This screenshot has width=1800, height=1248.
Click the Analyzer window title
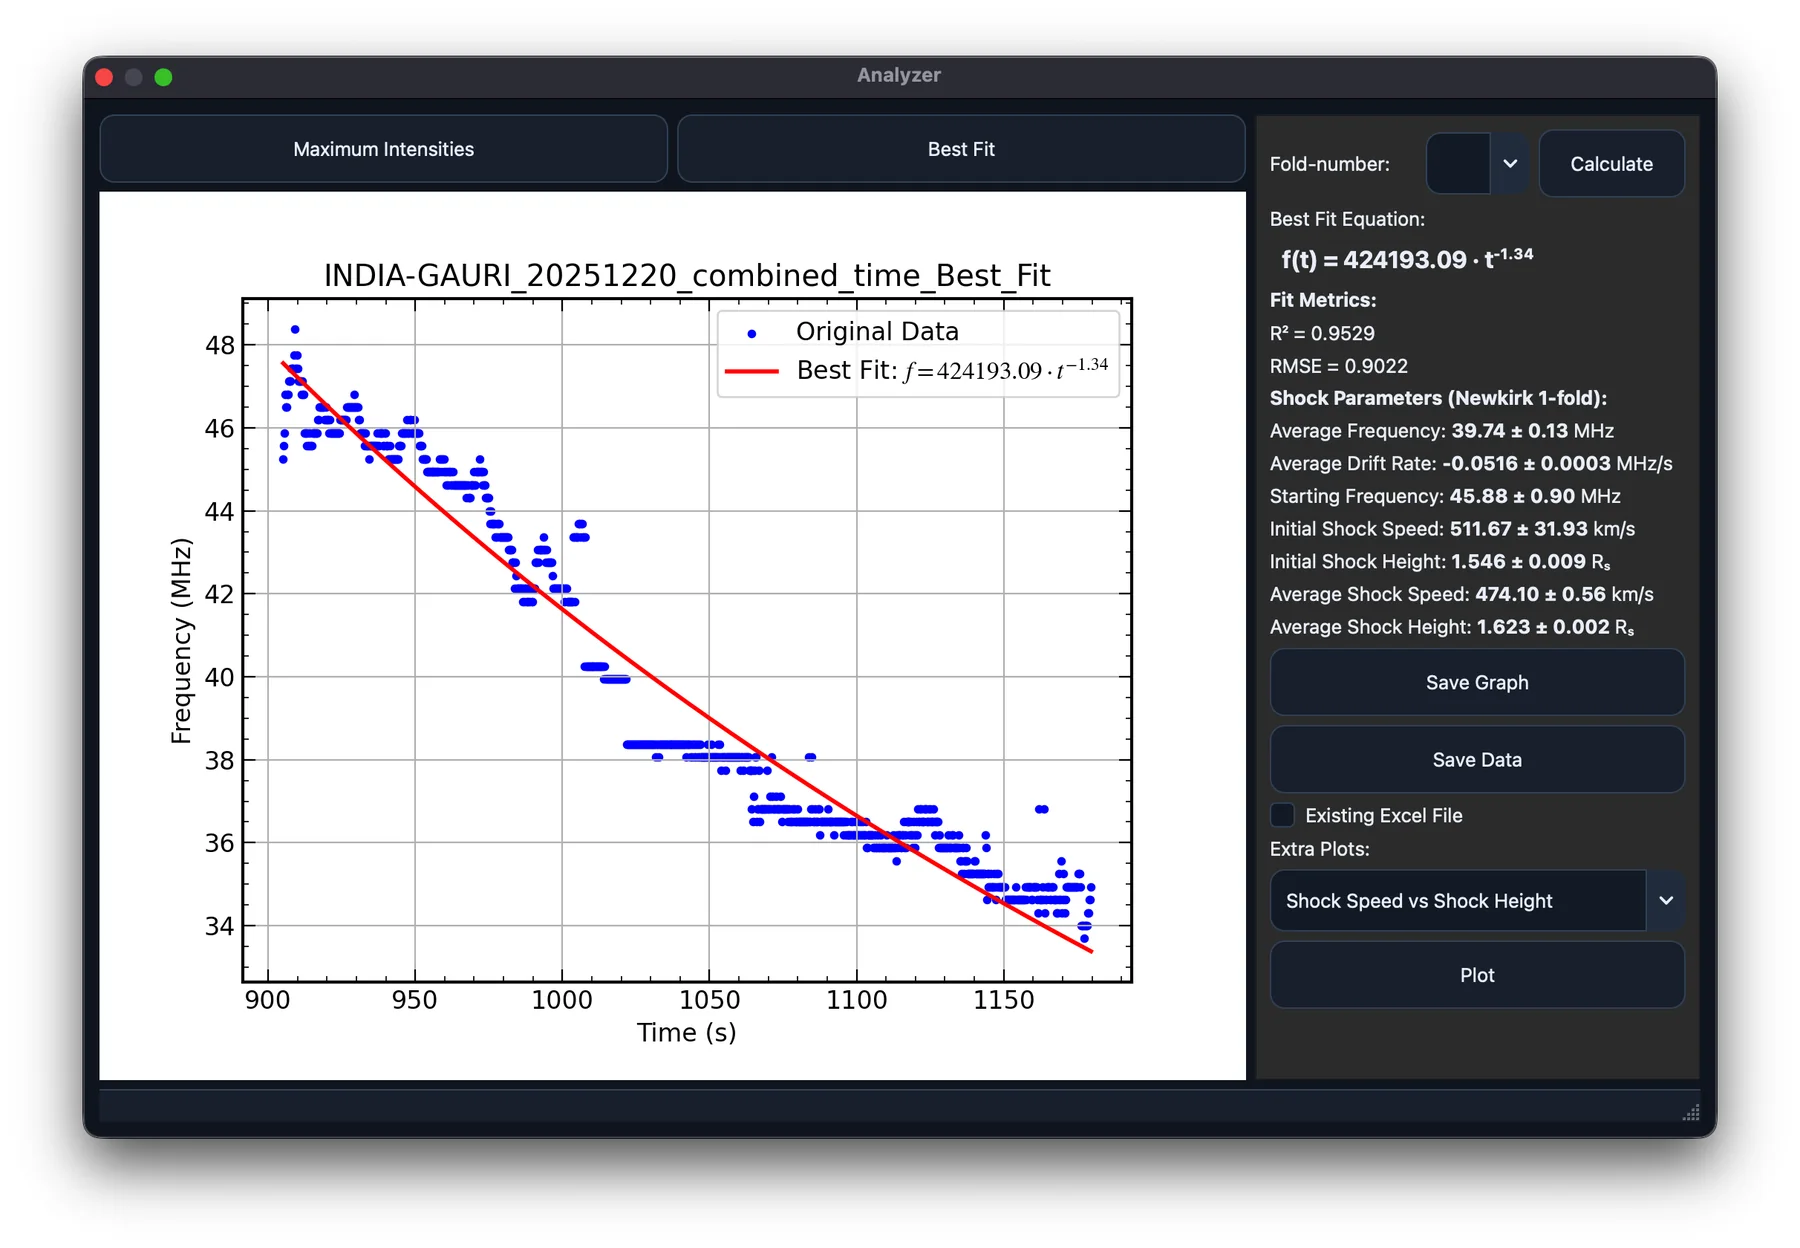coord(898,75)
